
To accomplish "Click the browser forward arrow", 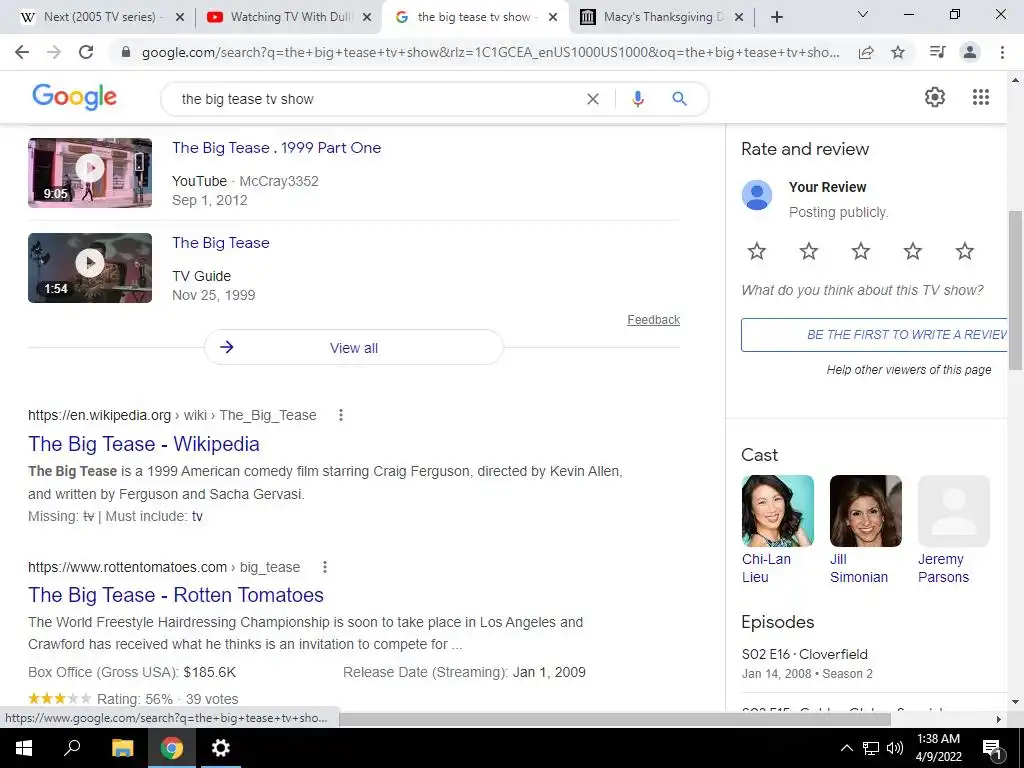I will 54,52.
